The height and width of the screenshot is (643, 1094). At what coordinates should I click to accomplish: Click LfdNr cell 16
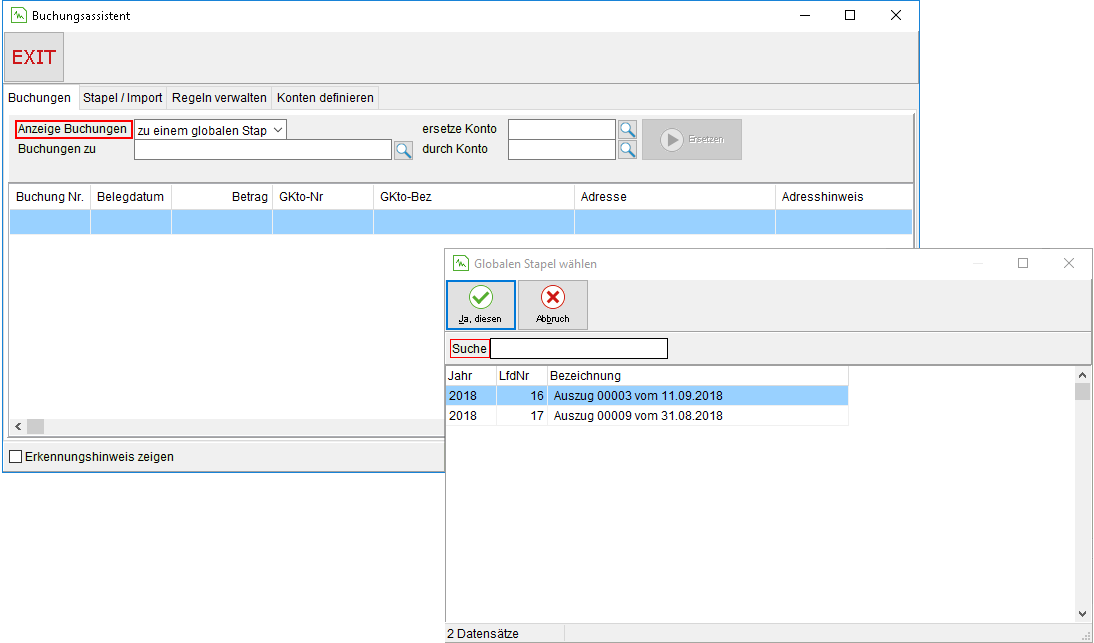522,395
